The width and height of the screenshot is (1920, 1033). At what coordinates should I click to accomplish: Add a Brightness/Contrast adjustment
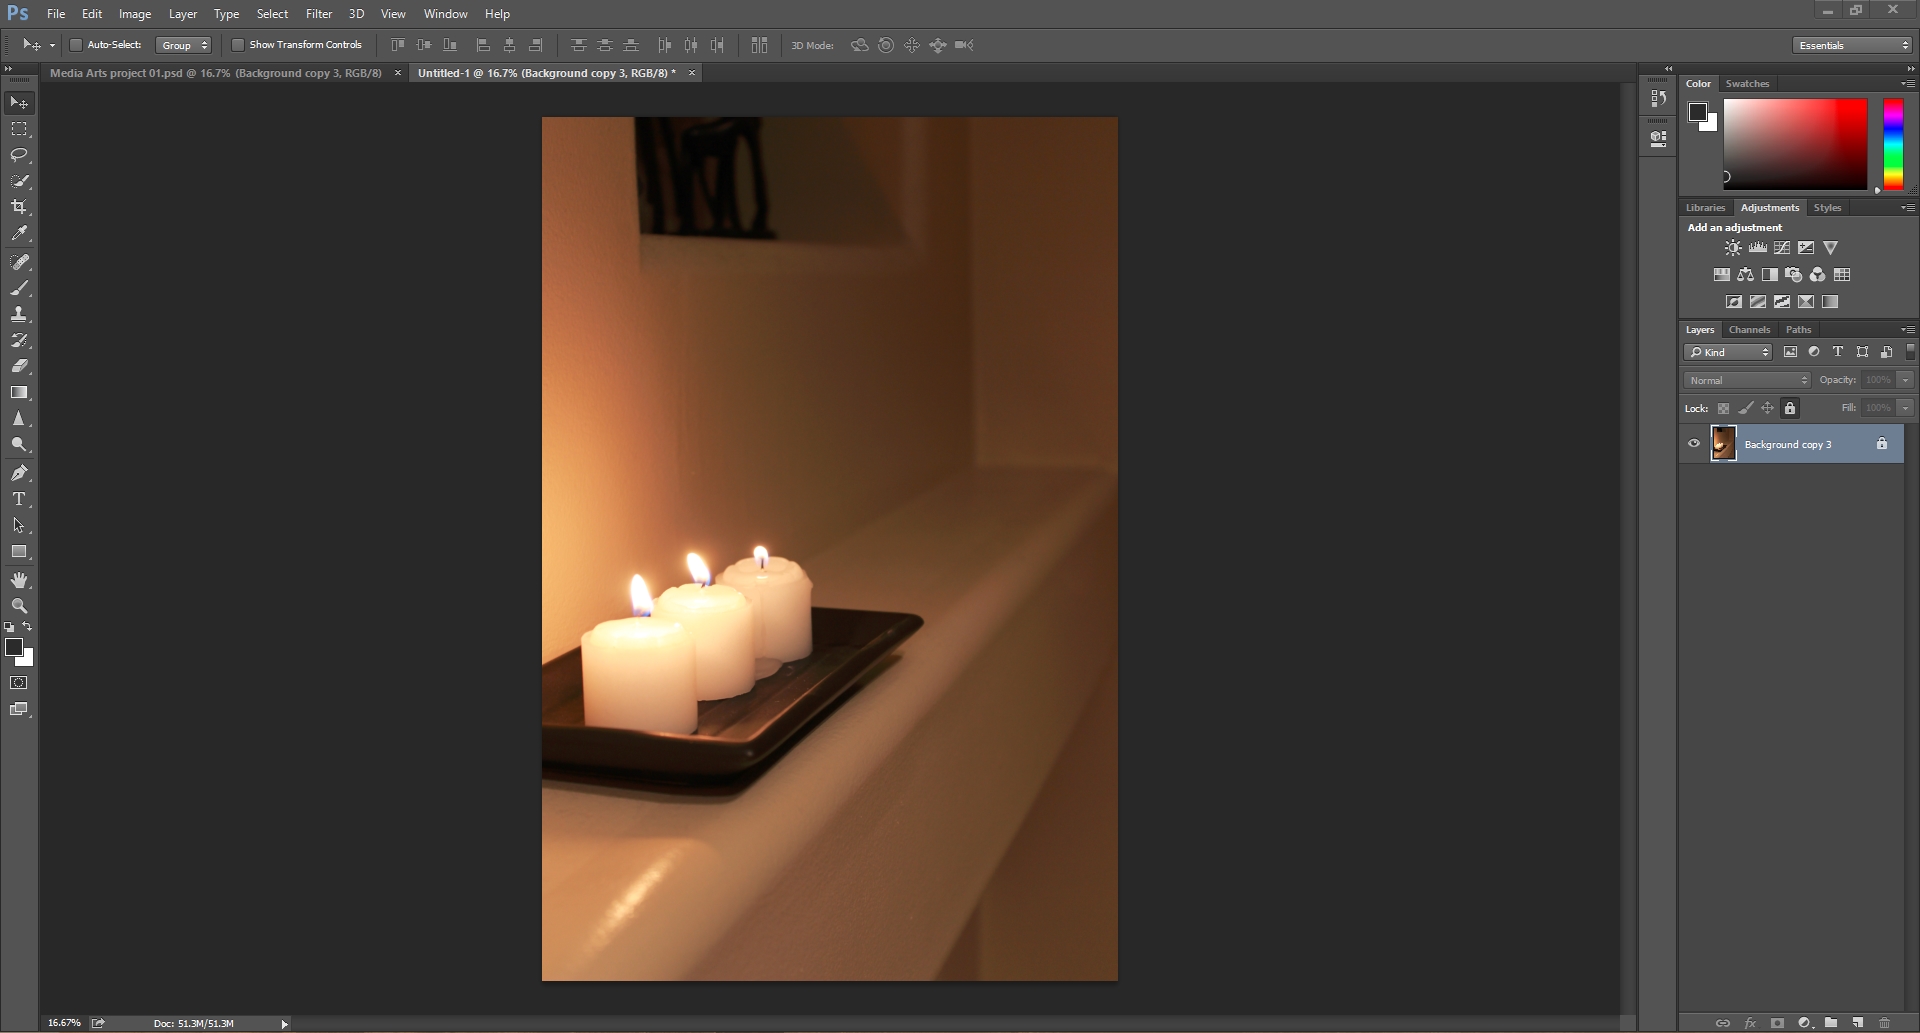[1733, 248]
